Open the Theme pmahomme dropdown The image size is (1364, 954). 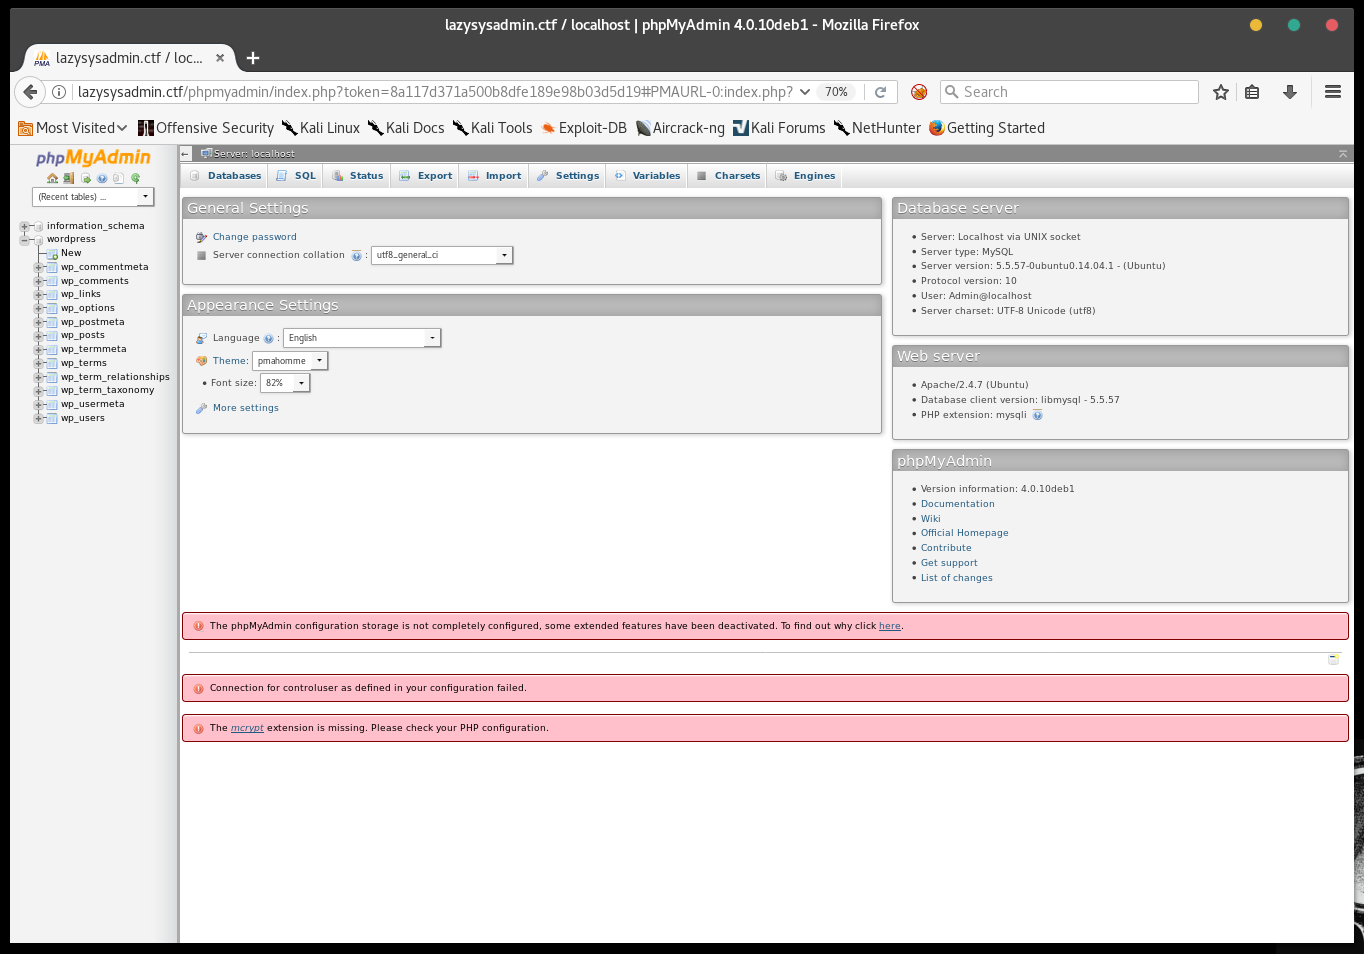click(290, 361)
